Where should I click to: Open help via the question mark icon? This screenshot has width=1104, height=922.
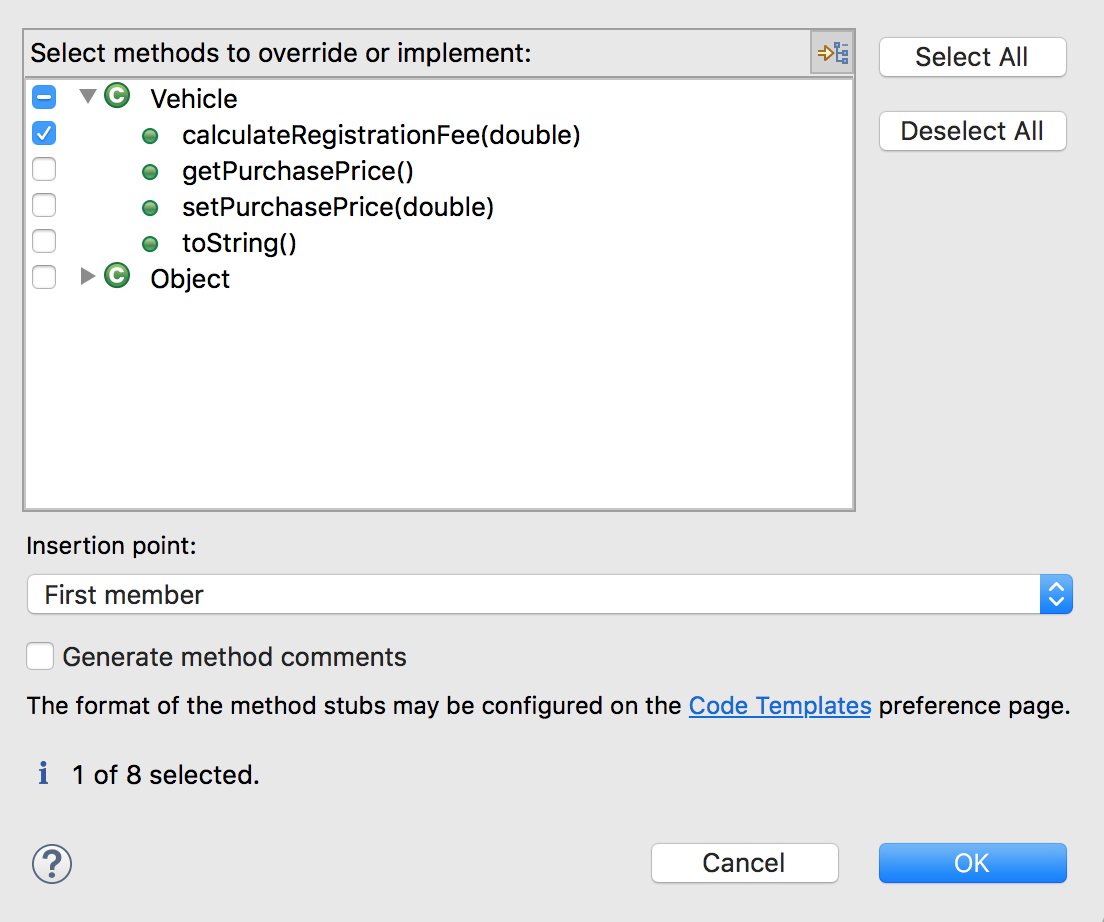51,864
